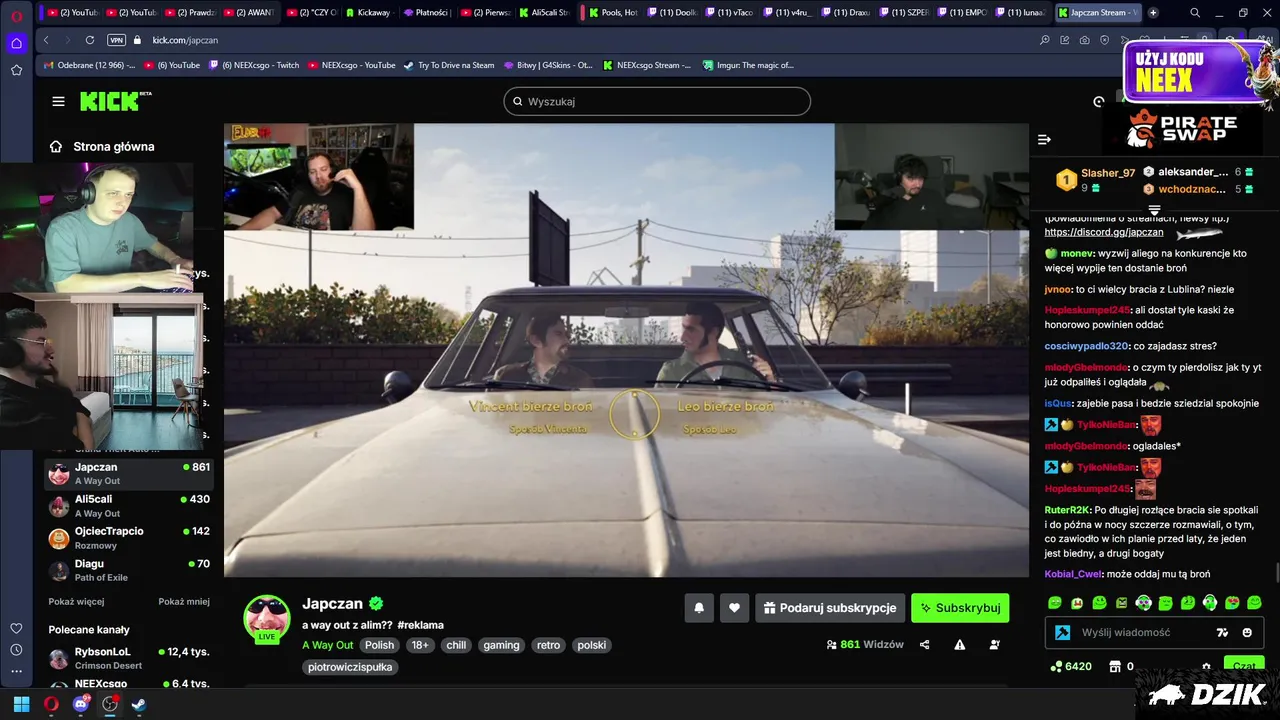Click the Japczan channel name heading
The image size is (1280, 720).
click(x=332, y=604)
